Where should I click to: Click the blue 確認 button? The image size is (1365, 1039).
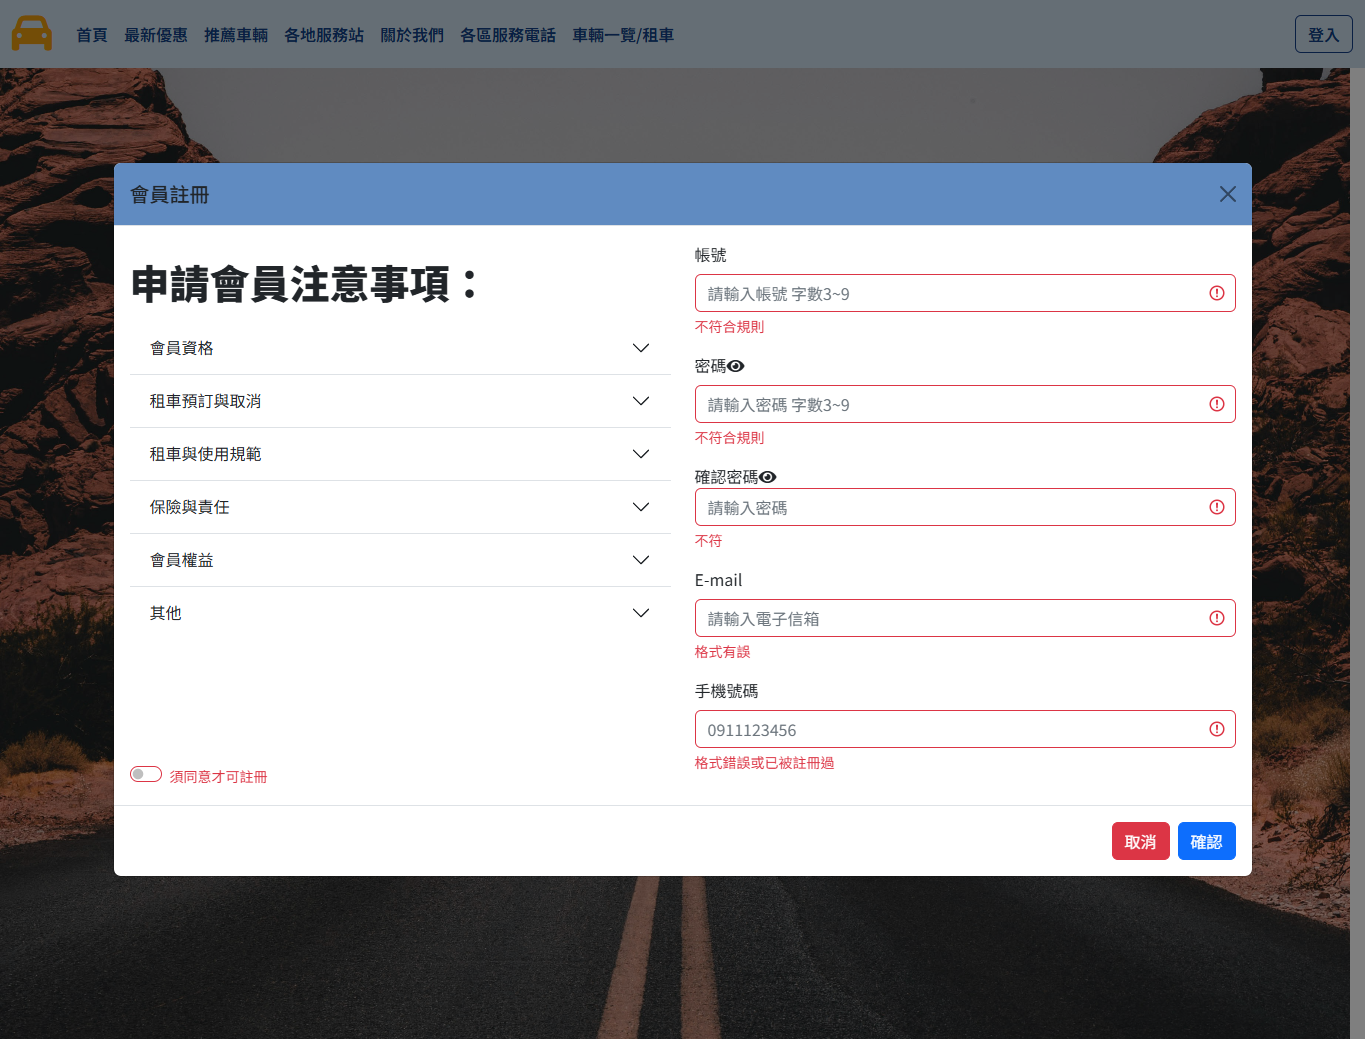pos(1206,841)
